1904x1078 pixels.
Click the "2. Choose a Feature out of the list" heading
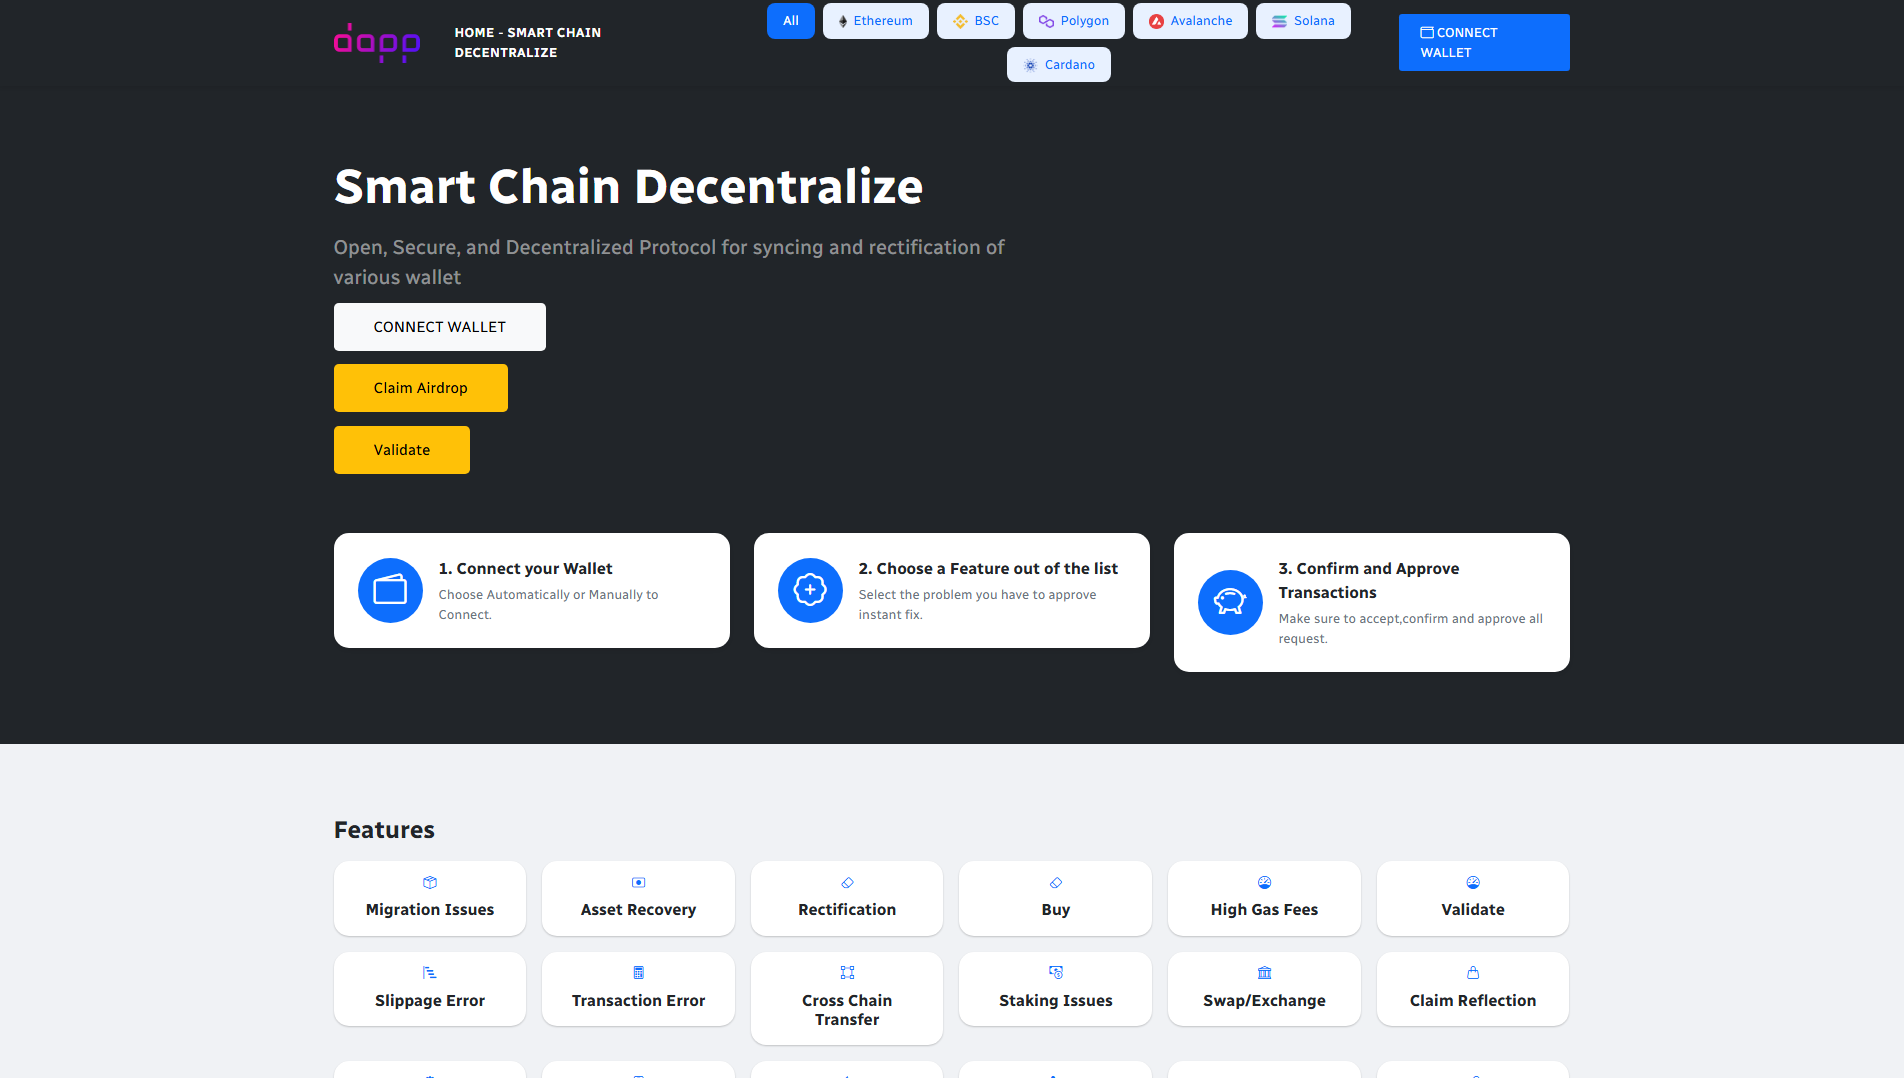tap(988, 568)
